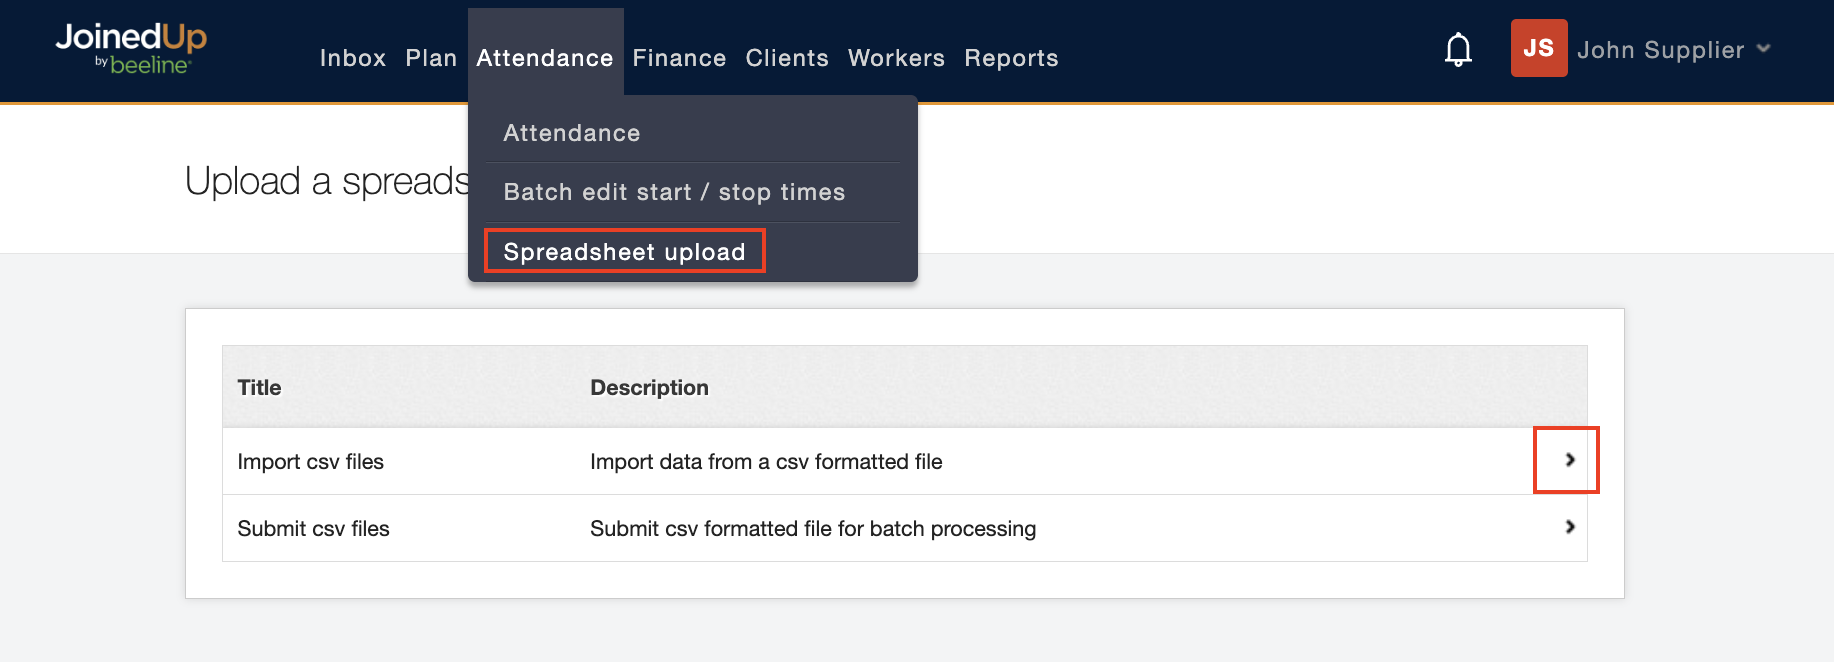Click the Description column header
The image size is (1834, 662).
649,388
